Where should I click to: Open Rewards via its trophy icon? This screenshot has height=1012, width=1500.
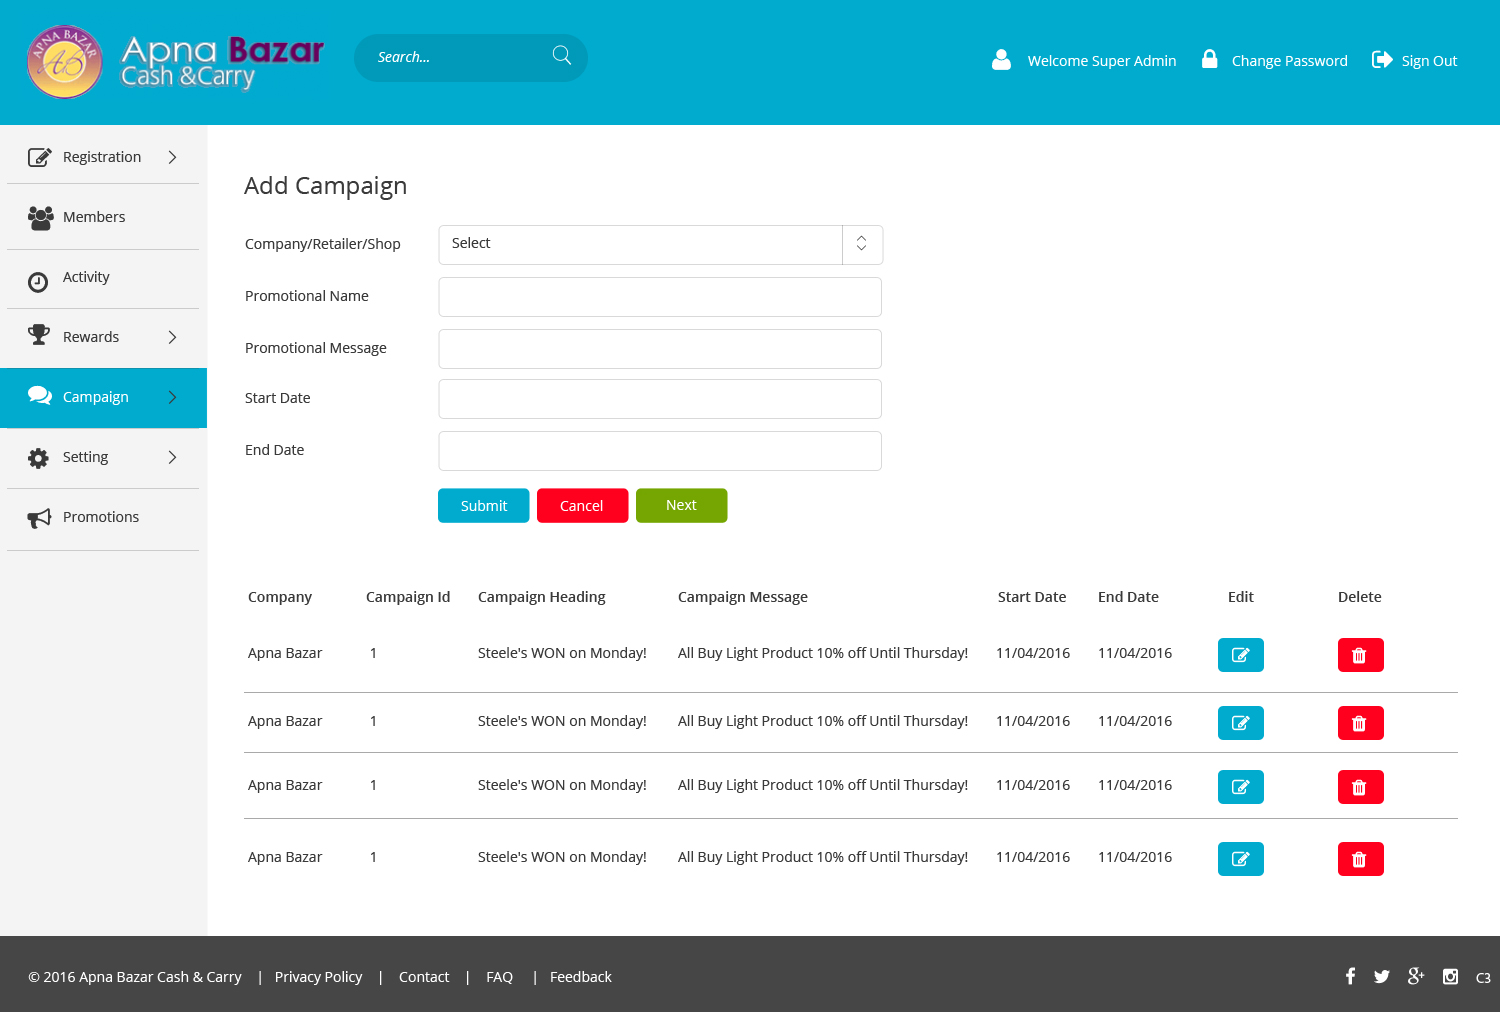39,335
